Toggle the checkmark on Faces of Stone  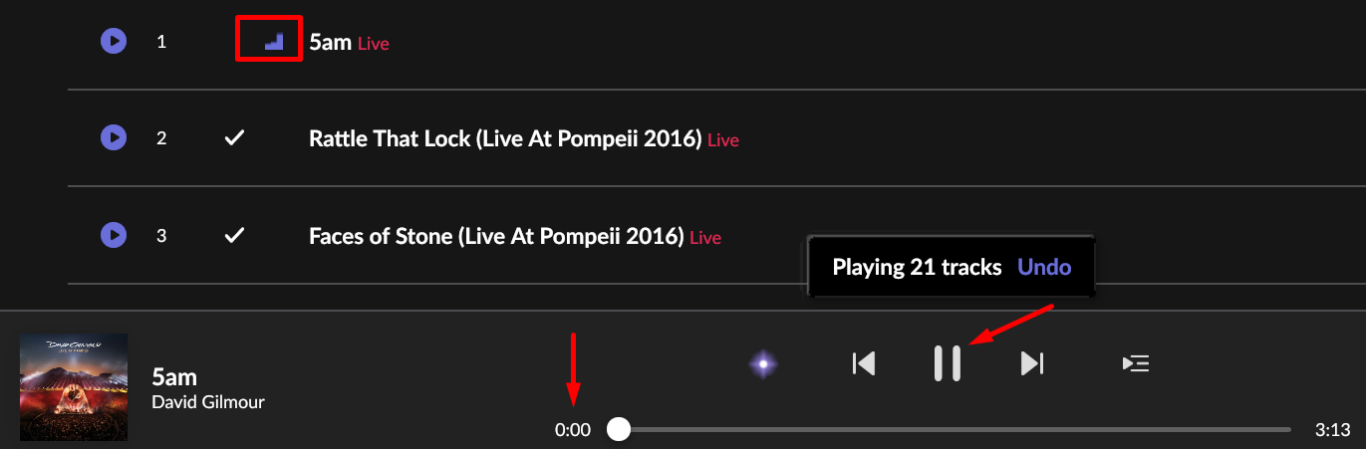click(x=234, y=235)
